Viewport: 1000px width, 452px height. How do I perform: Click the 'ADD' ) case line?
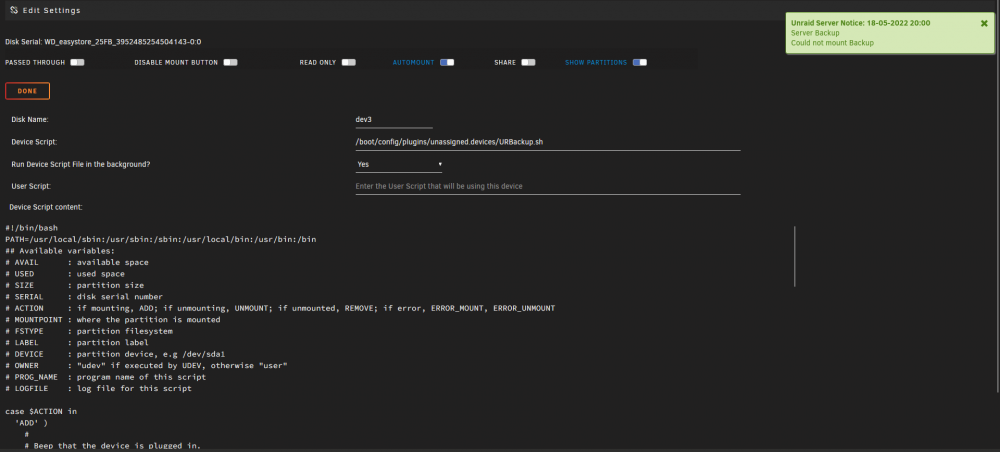31,423
